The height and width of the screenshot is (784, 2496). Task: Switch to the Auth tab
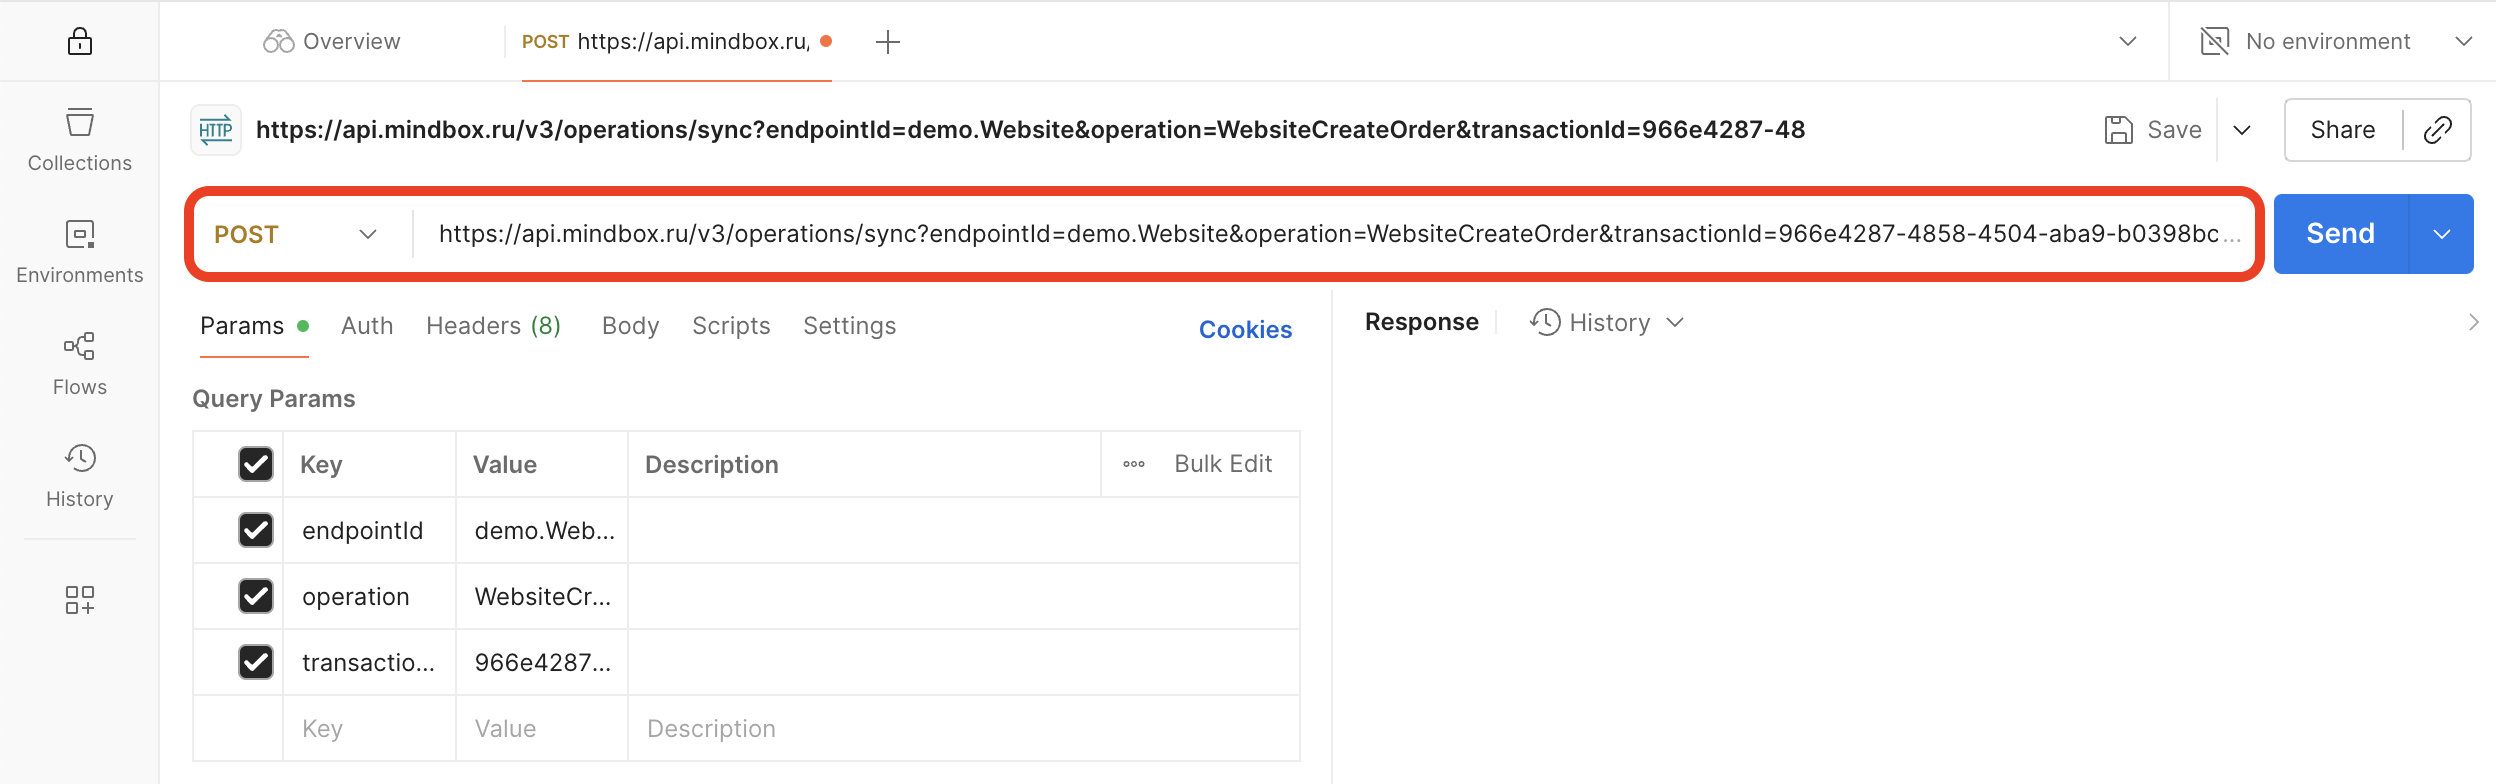coord(367,326)
